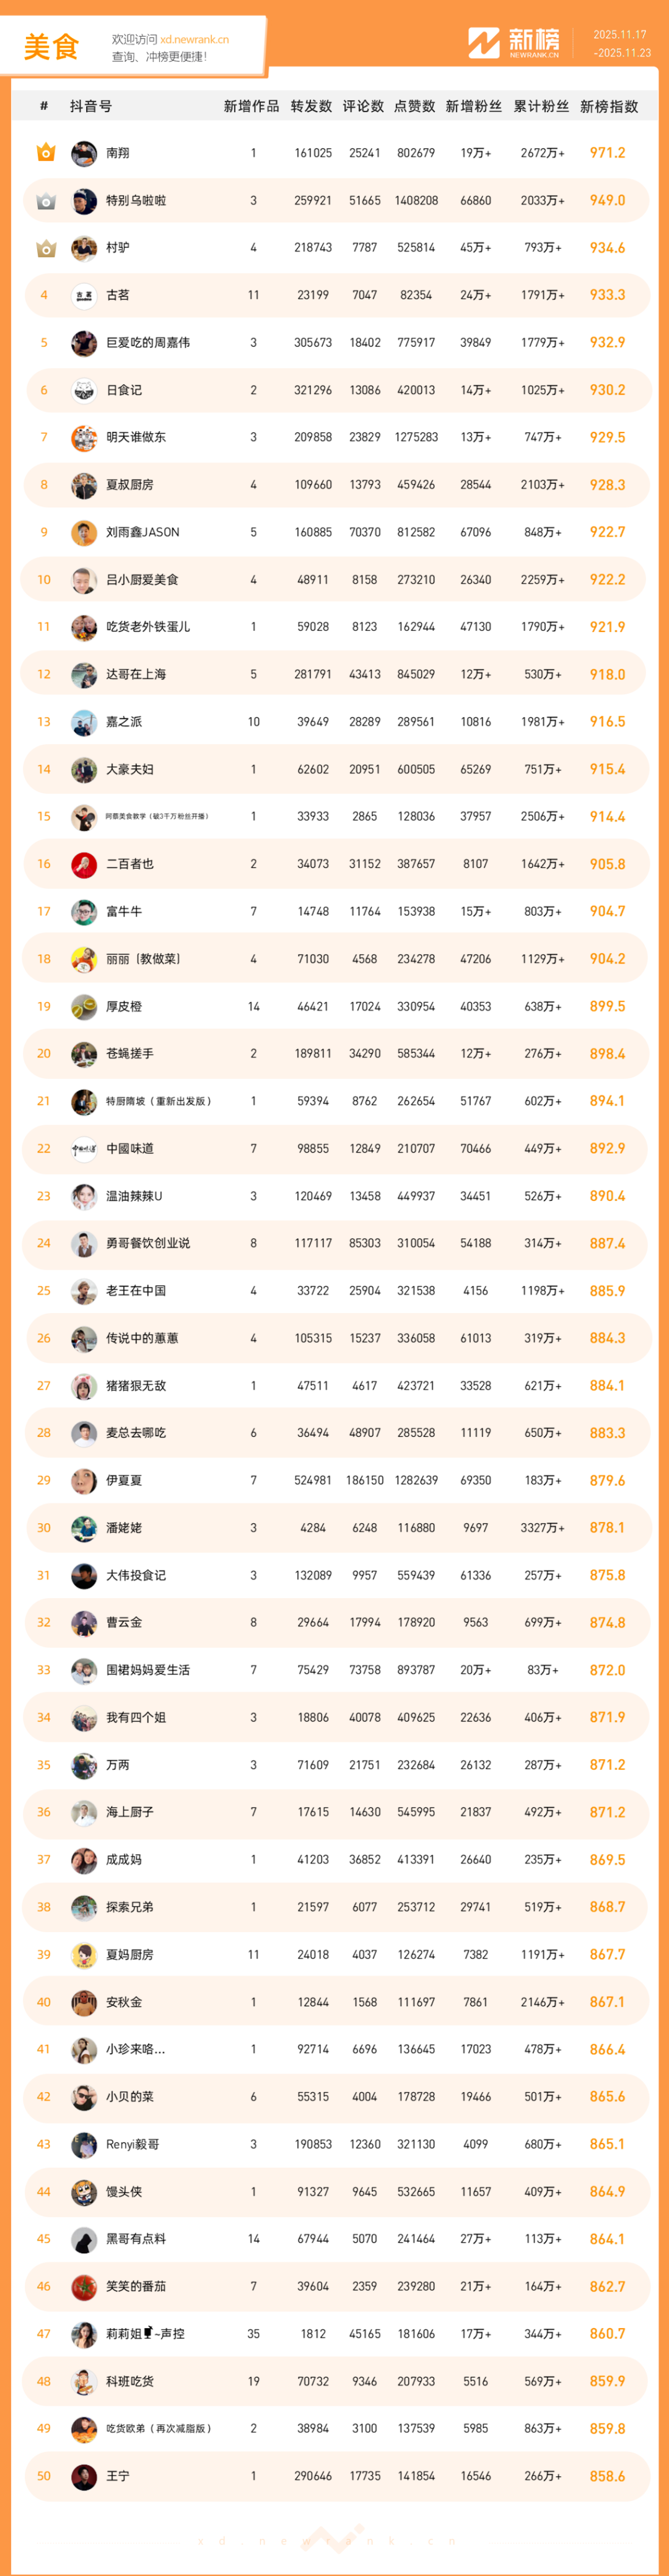Image resolution: width=669 pixels, height=2576 pixels.
Task: Click the 二百者也 red avatar
Action: click(x=84, y=864)
